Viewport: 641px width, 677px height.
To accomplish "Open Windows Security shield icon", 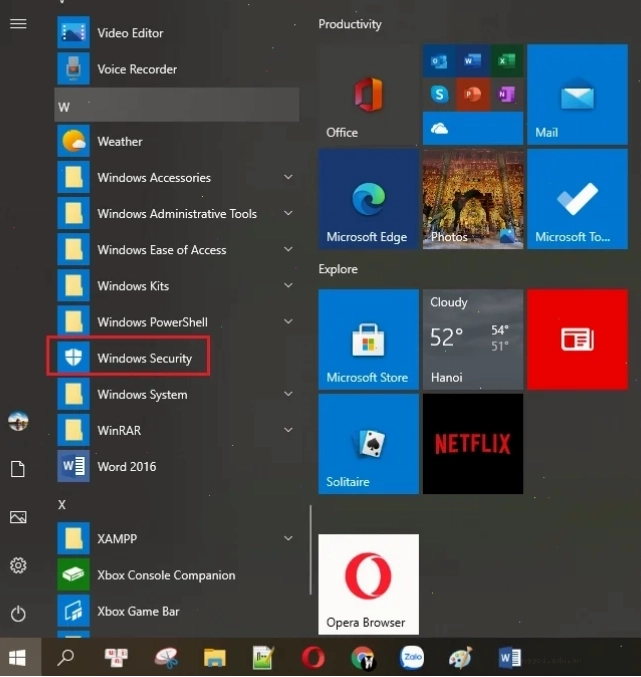I will tap(73, 357).
